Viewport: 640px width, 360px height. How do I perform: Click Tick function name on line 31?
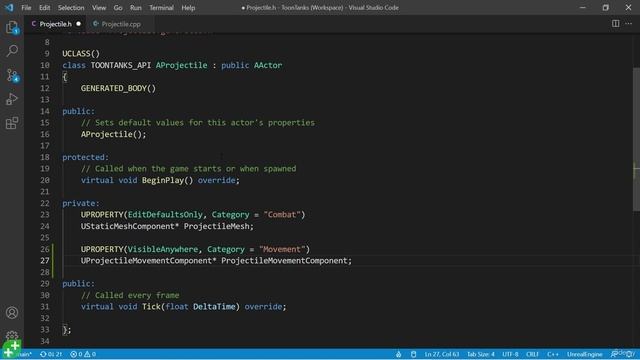151,307
